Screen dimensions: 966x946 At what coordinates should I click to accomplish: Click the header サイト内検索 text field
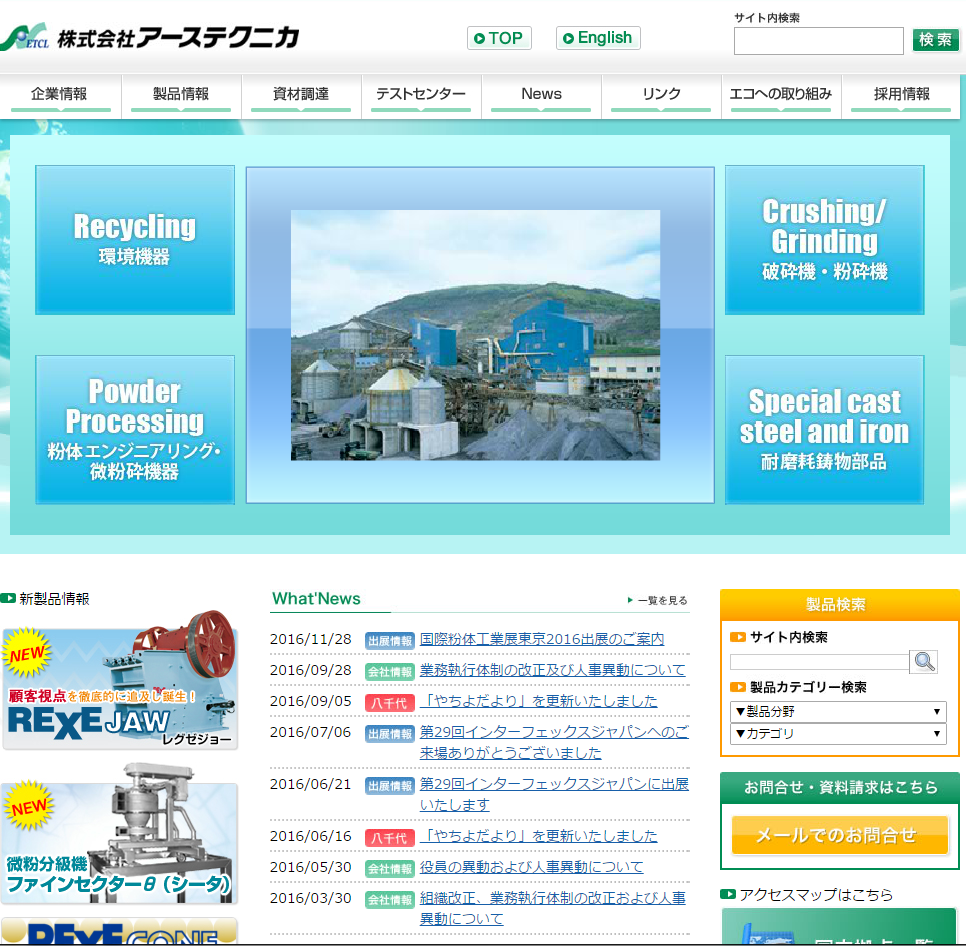tap(818, 41)
